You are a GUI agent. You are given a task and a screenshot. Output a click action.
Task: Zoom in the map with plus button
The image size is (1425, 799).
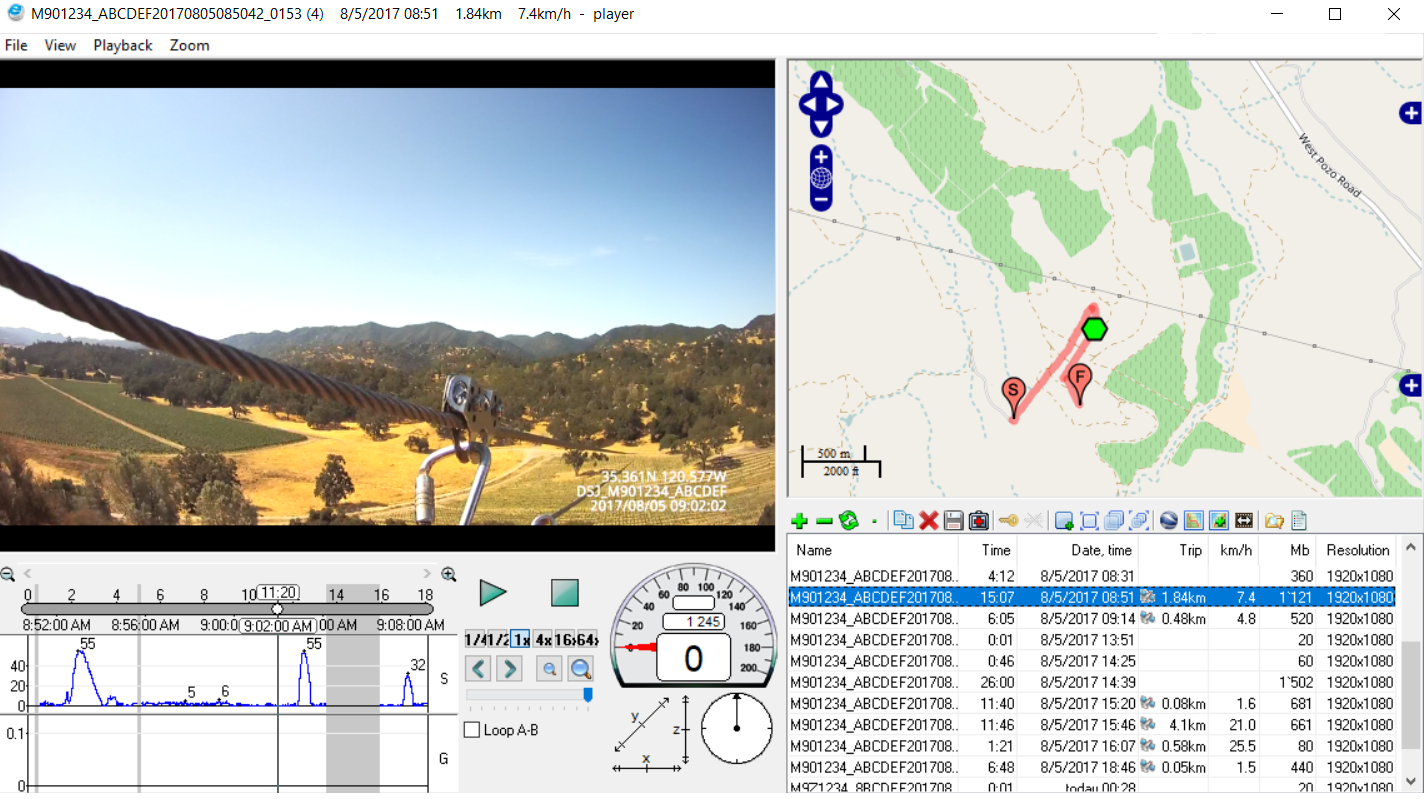[821, 157]
